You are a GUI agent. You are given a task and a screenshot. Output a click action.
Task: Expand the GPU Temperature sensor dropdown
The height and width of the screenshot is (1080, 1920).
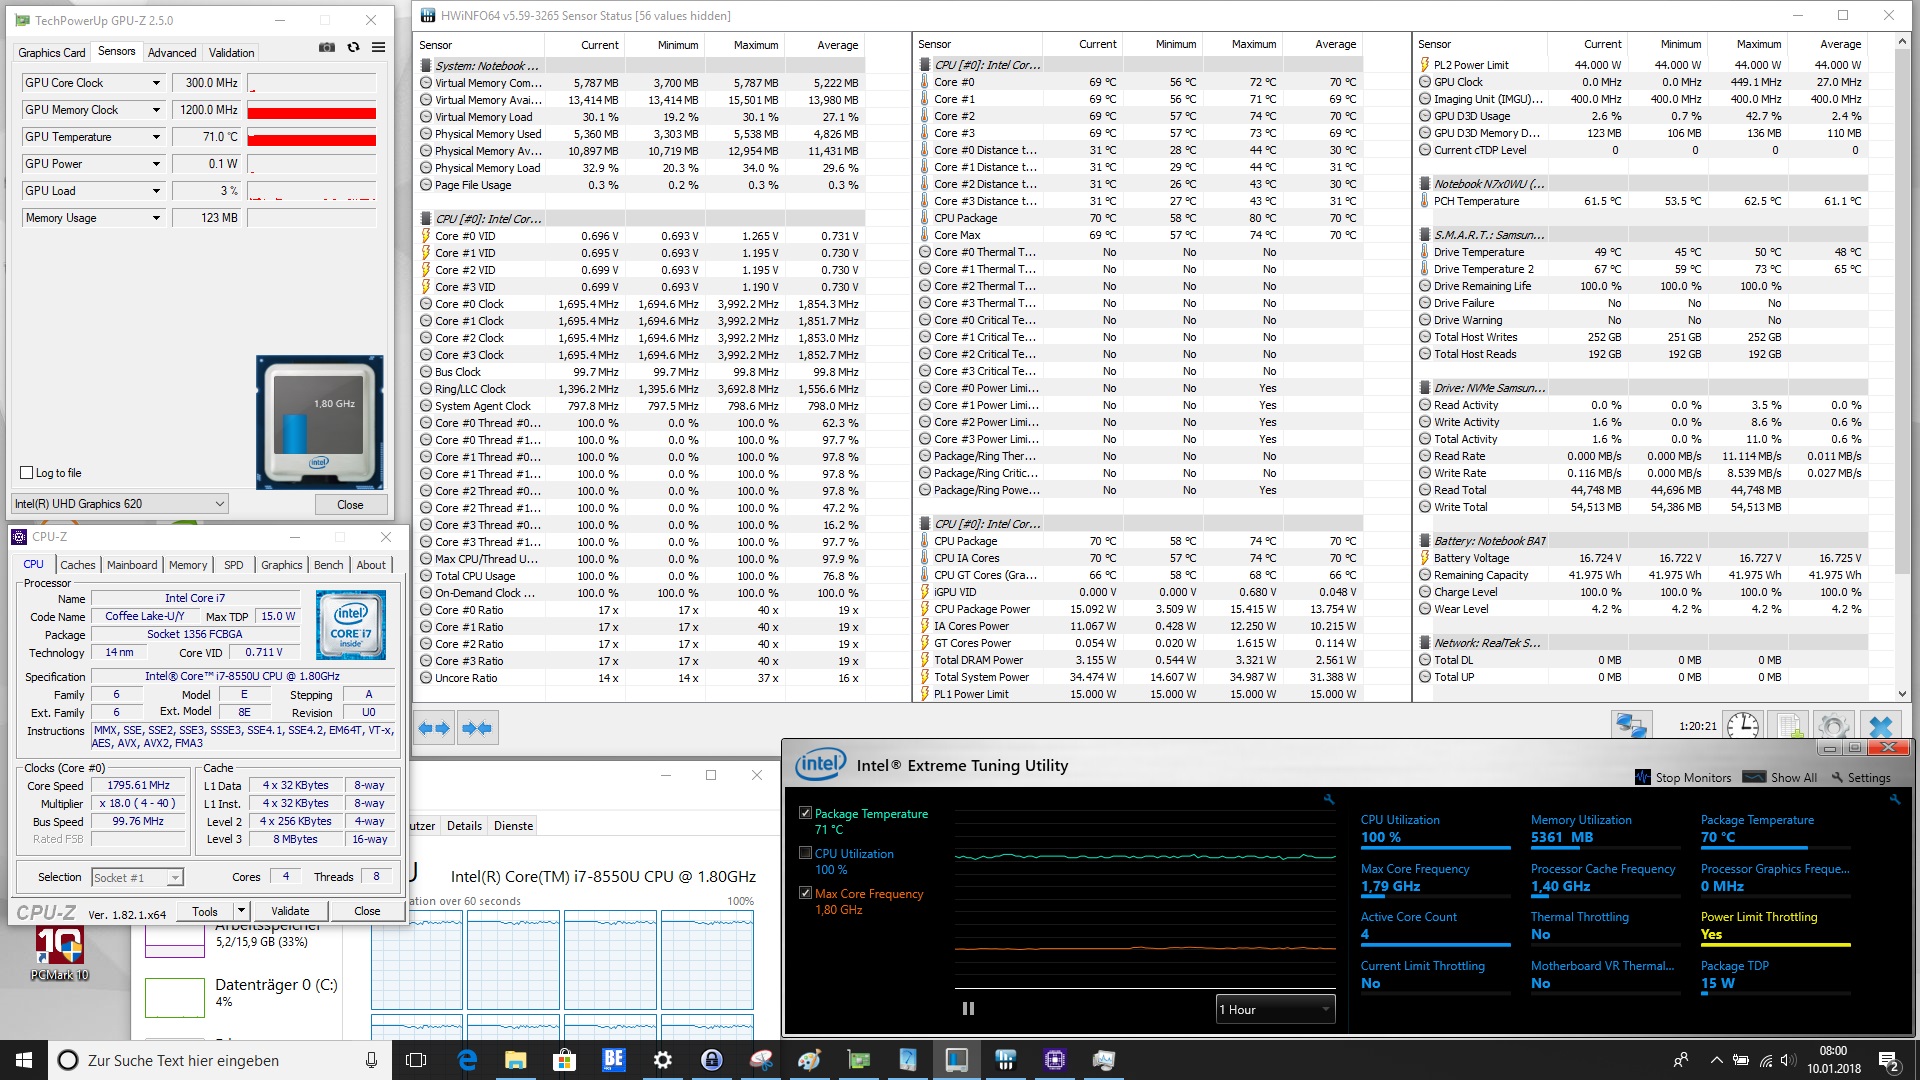tap(156, 137)
